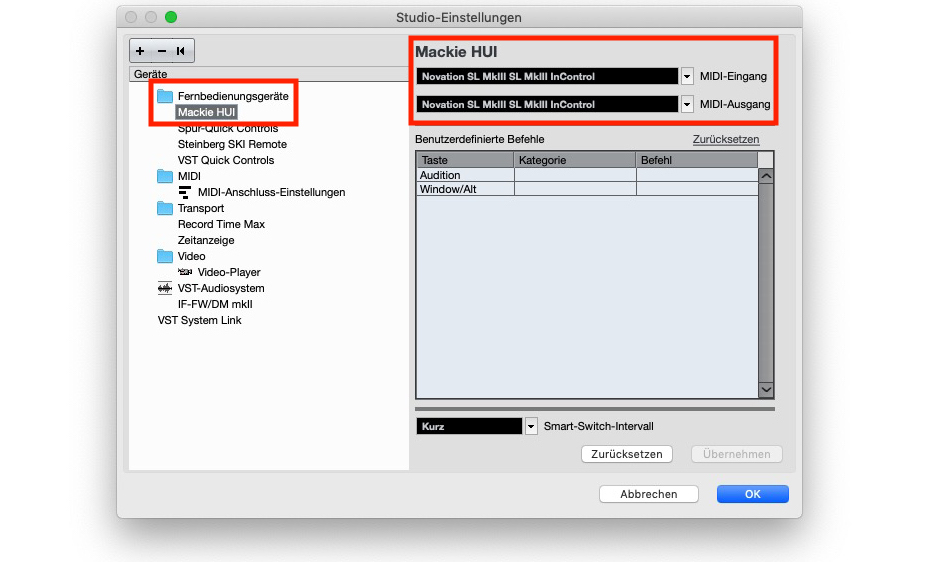
Task: Click the collapse-all arrow icon in toolbar
Action: [180, 51]
